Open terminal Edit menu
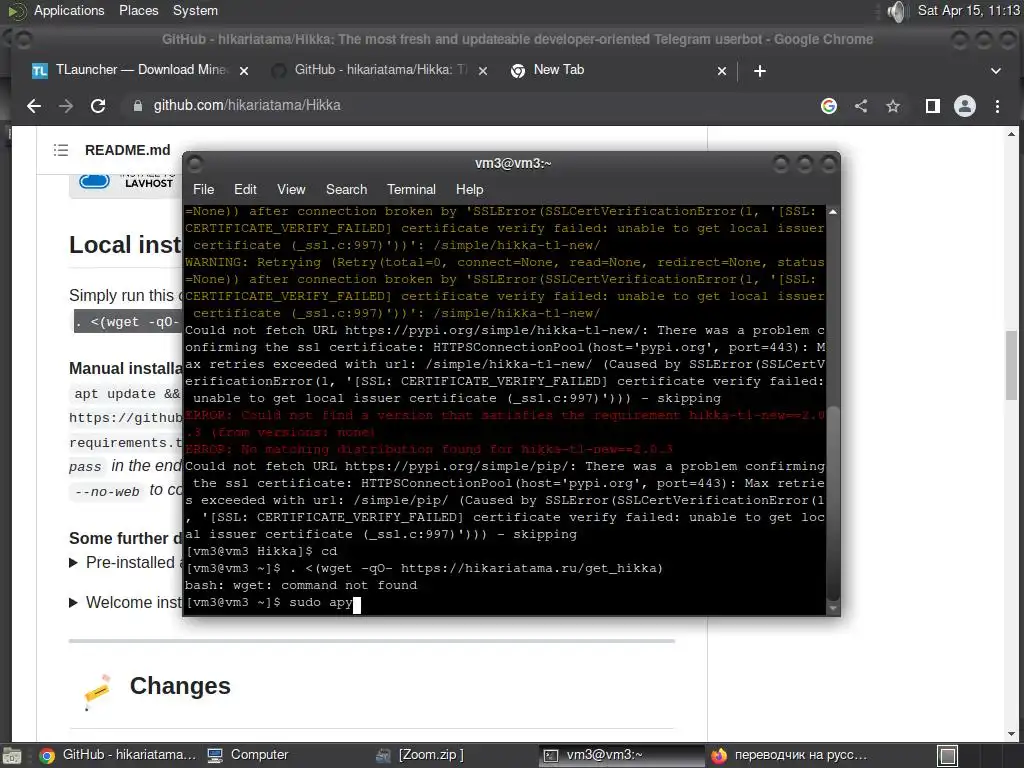 pos(245,189)
